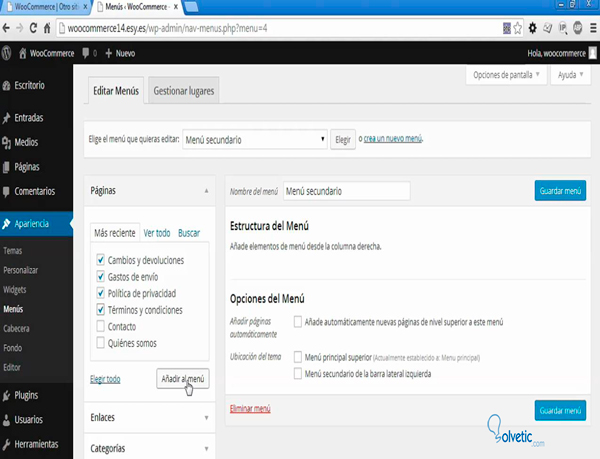
Task: Switch to the Gestionar lugares tab
Action: click(x=184, y=91)
